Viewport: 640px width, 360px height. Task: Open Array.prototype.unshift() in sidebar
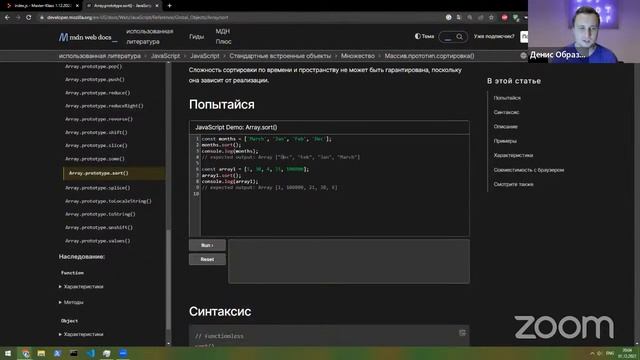coord(99,227)
